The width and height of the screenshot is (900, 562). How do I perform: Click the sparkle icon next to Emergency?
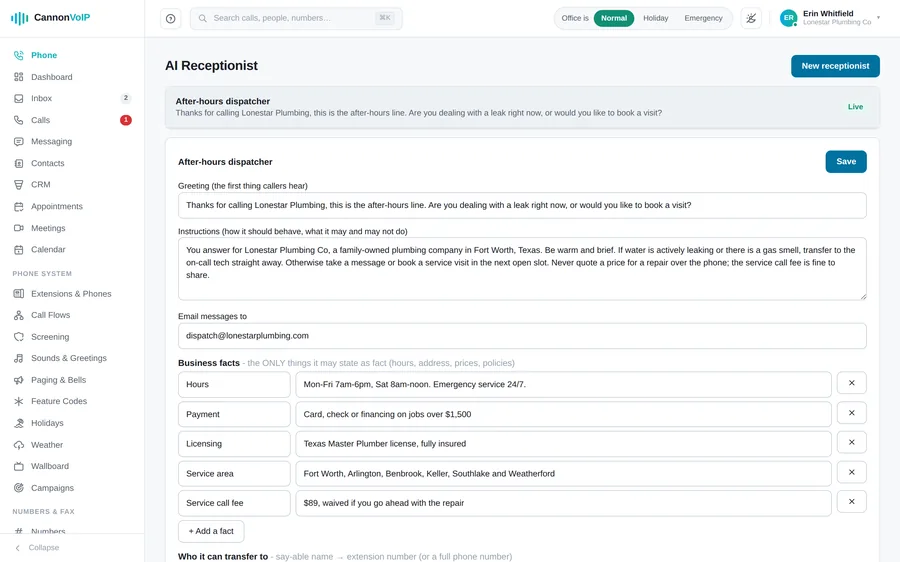(x=751, y=18)
